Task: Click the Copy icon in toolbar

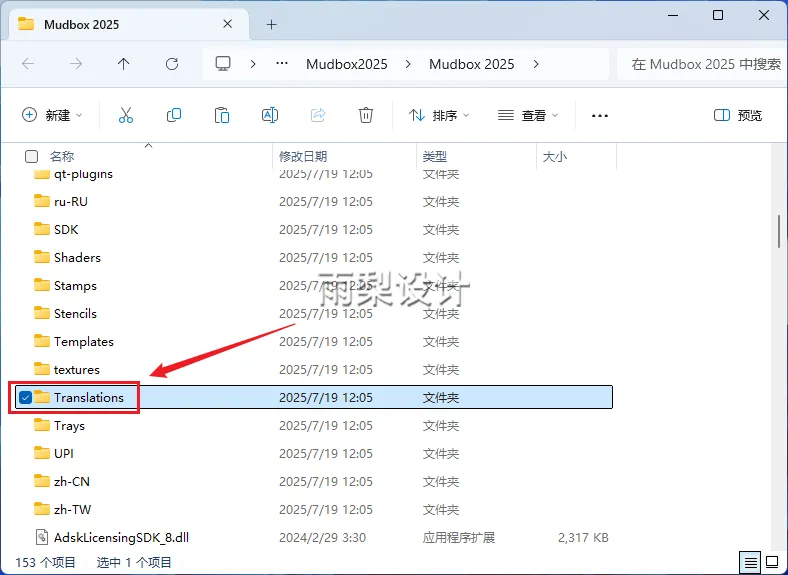Action: click(x=174, y=115)
